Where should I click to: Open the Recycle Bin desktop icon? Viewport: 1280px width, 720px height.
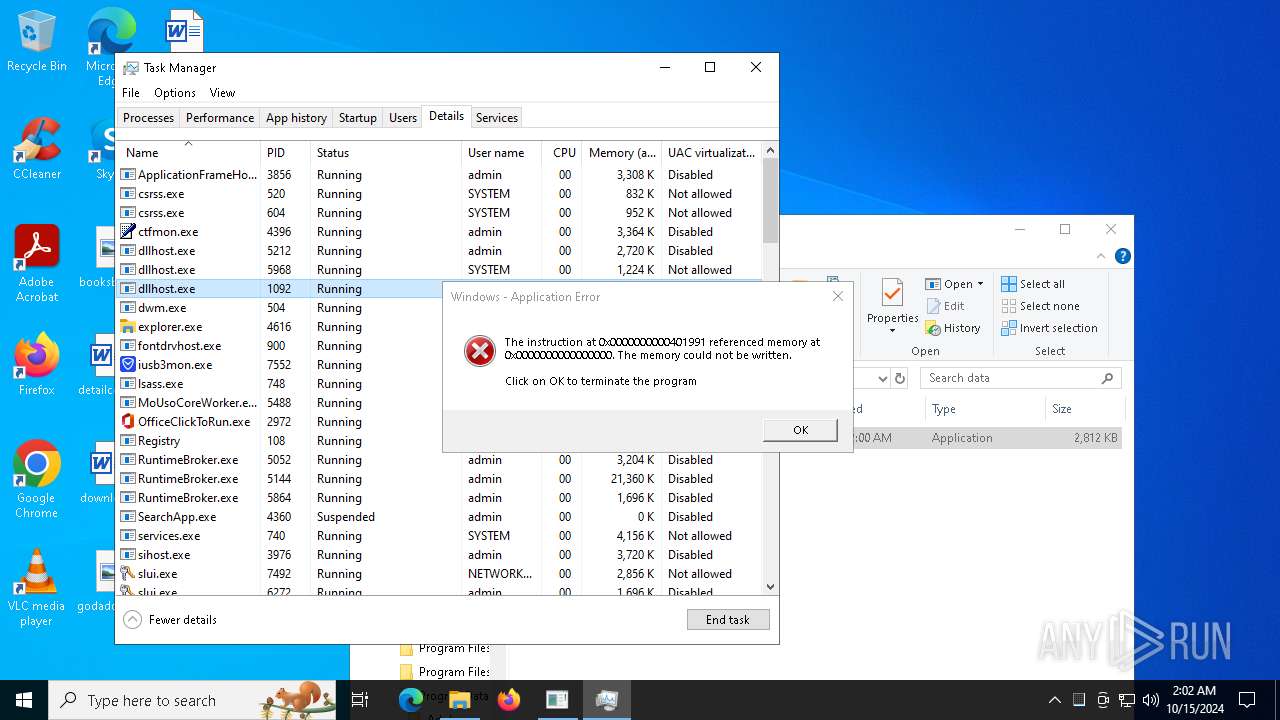[x=37, y=41]
